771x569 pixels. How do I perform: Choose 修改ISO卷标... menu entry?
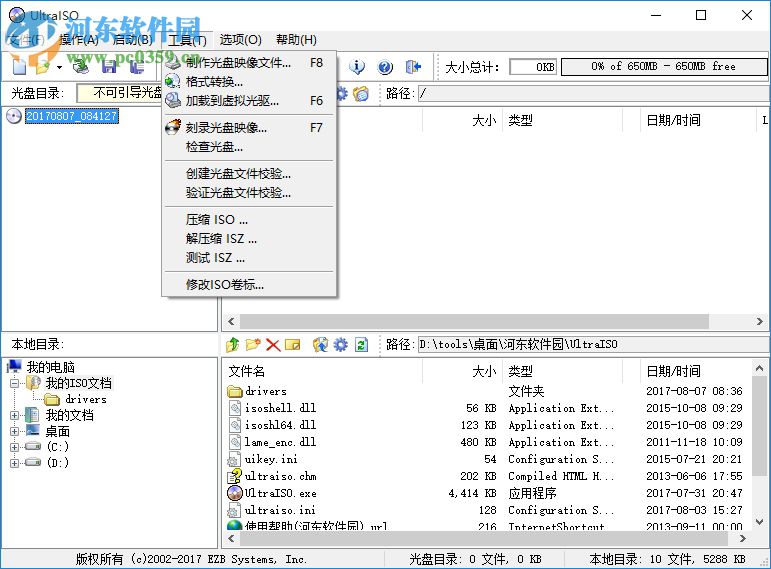coord(249,284)
